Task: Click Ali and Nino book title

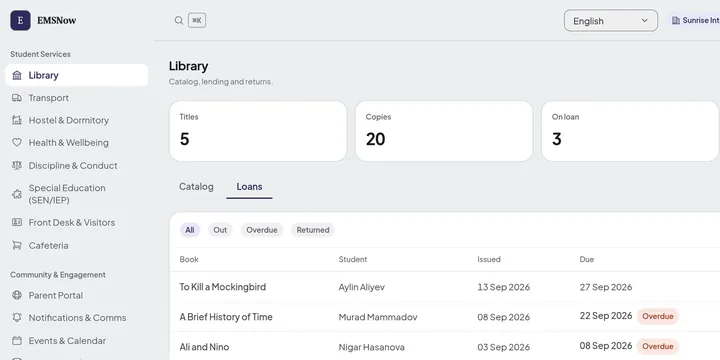Action: tap(204, 347)
